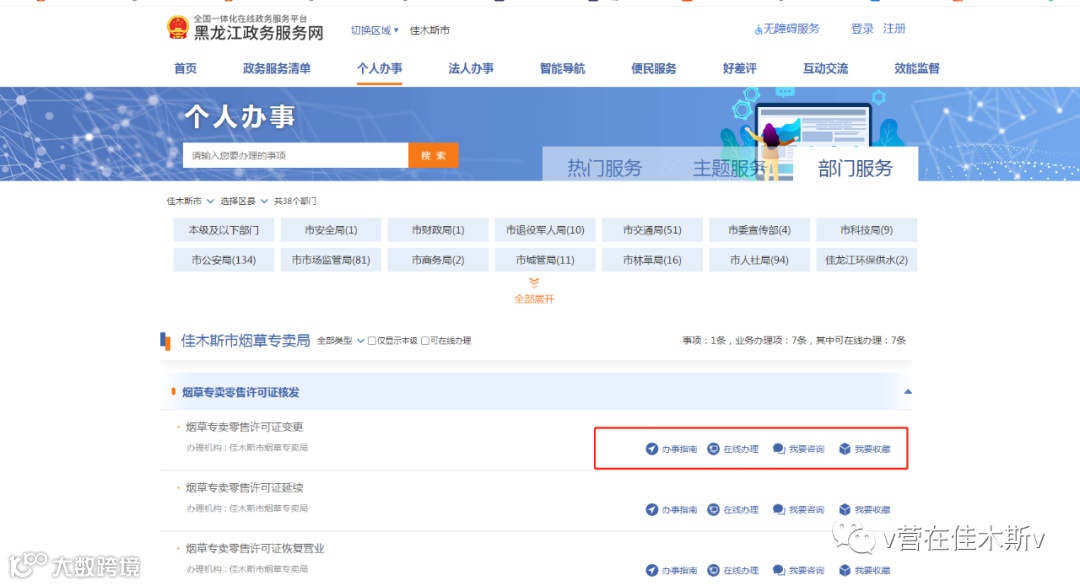Screen dimensions: 1080x586
Task: Go to 首页 in the navigation bar
Action: pyautogui.click(x=185, y=68)
